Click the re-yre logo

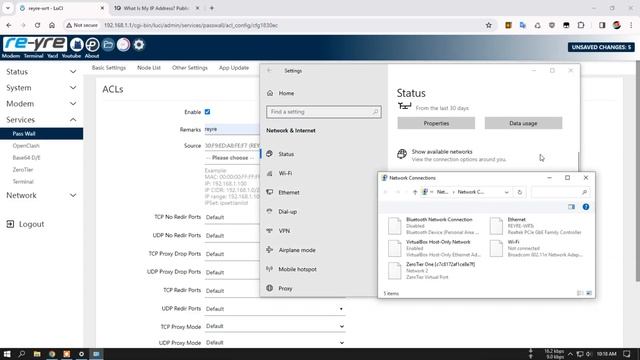point(35,44)
